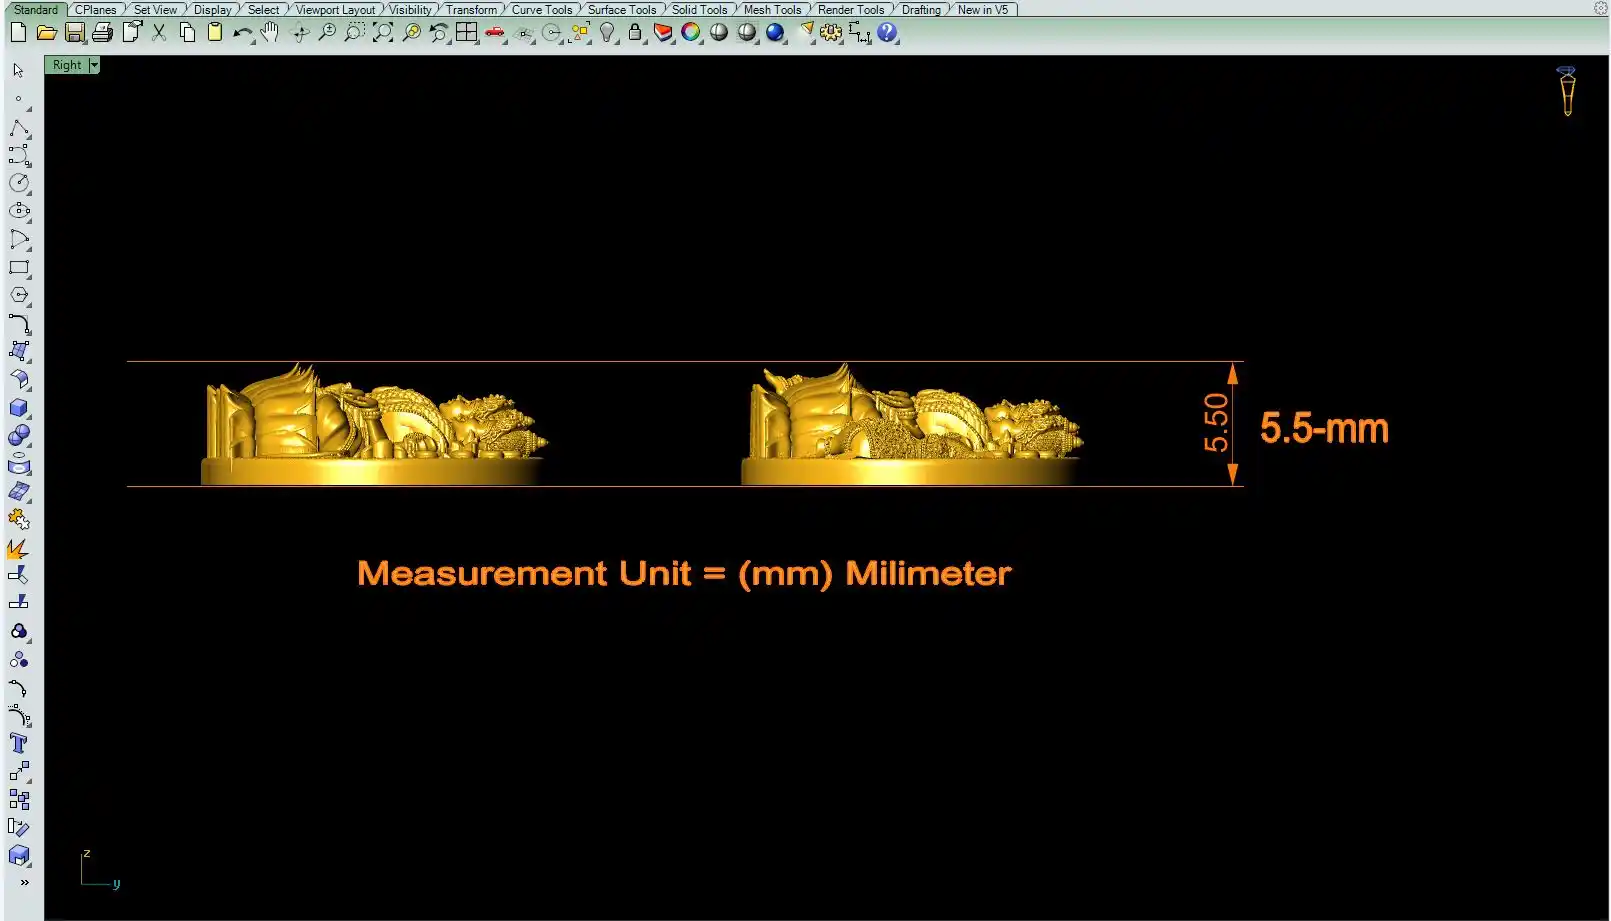This screenshot has height=921, width=1611.
Task: Click the blue Help question mark button
Action: tap(887, 33)
